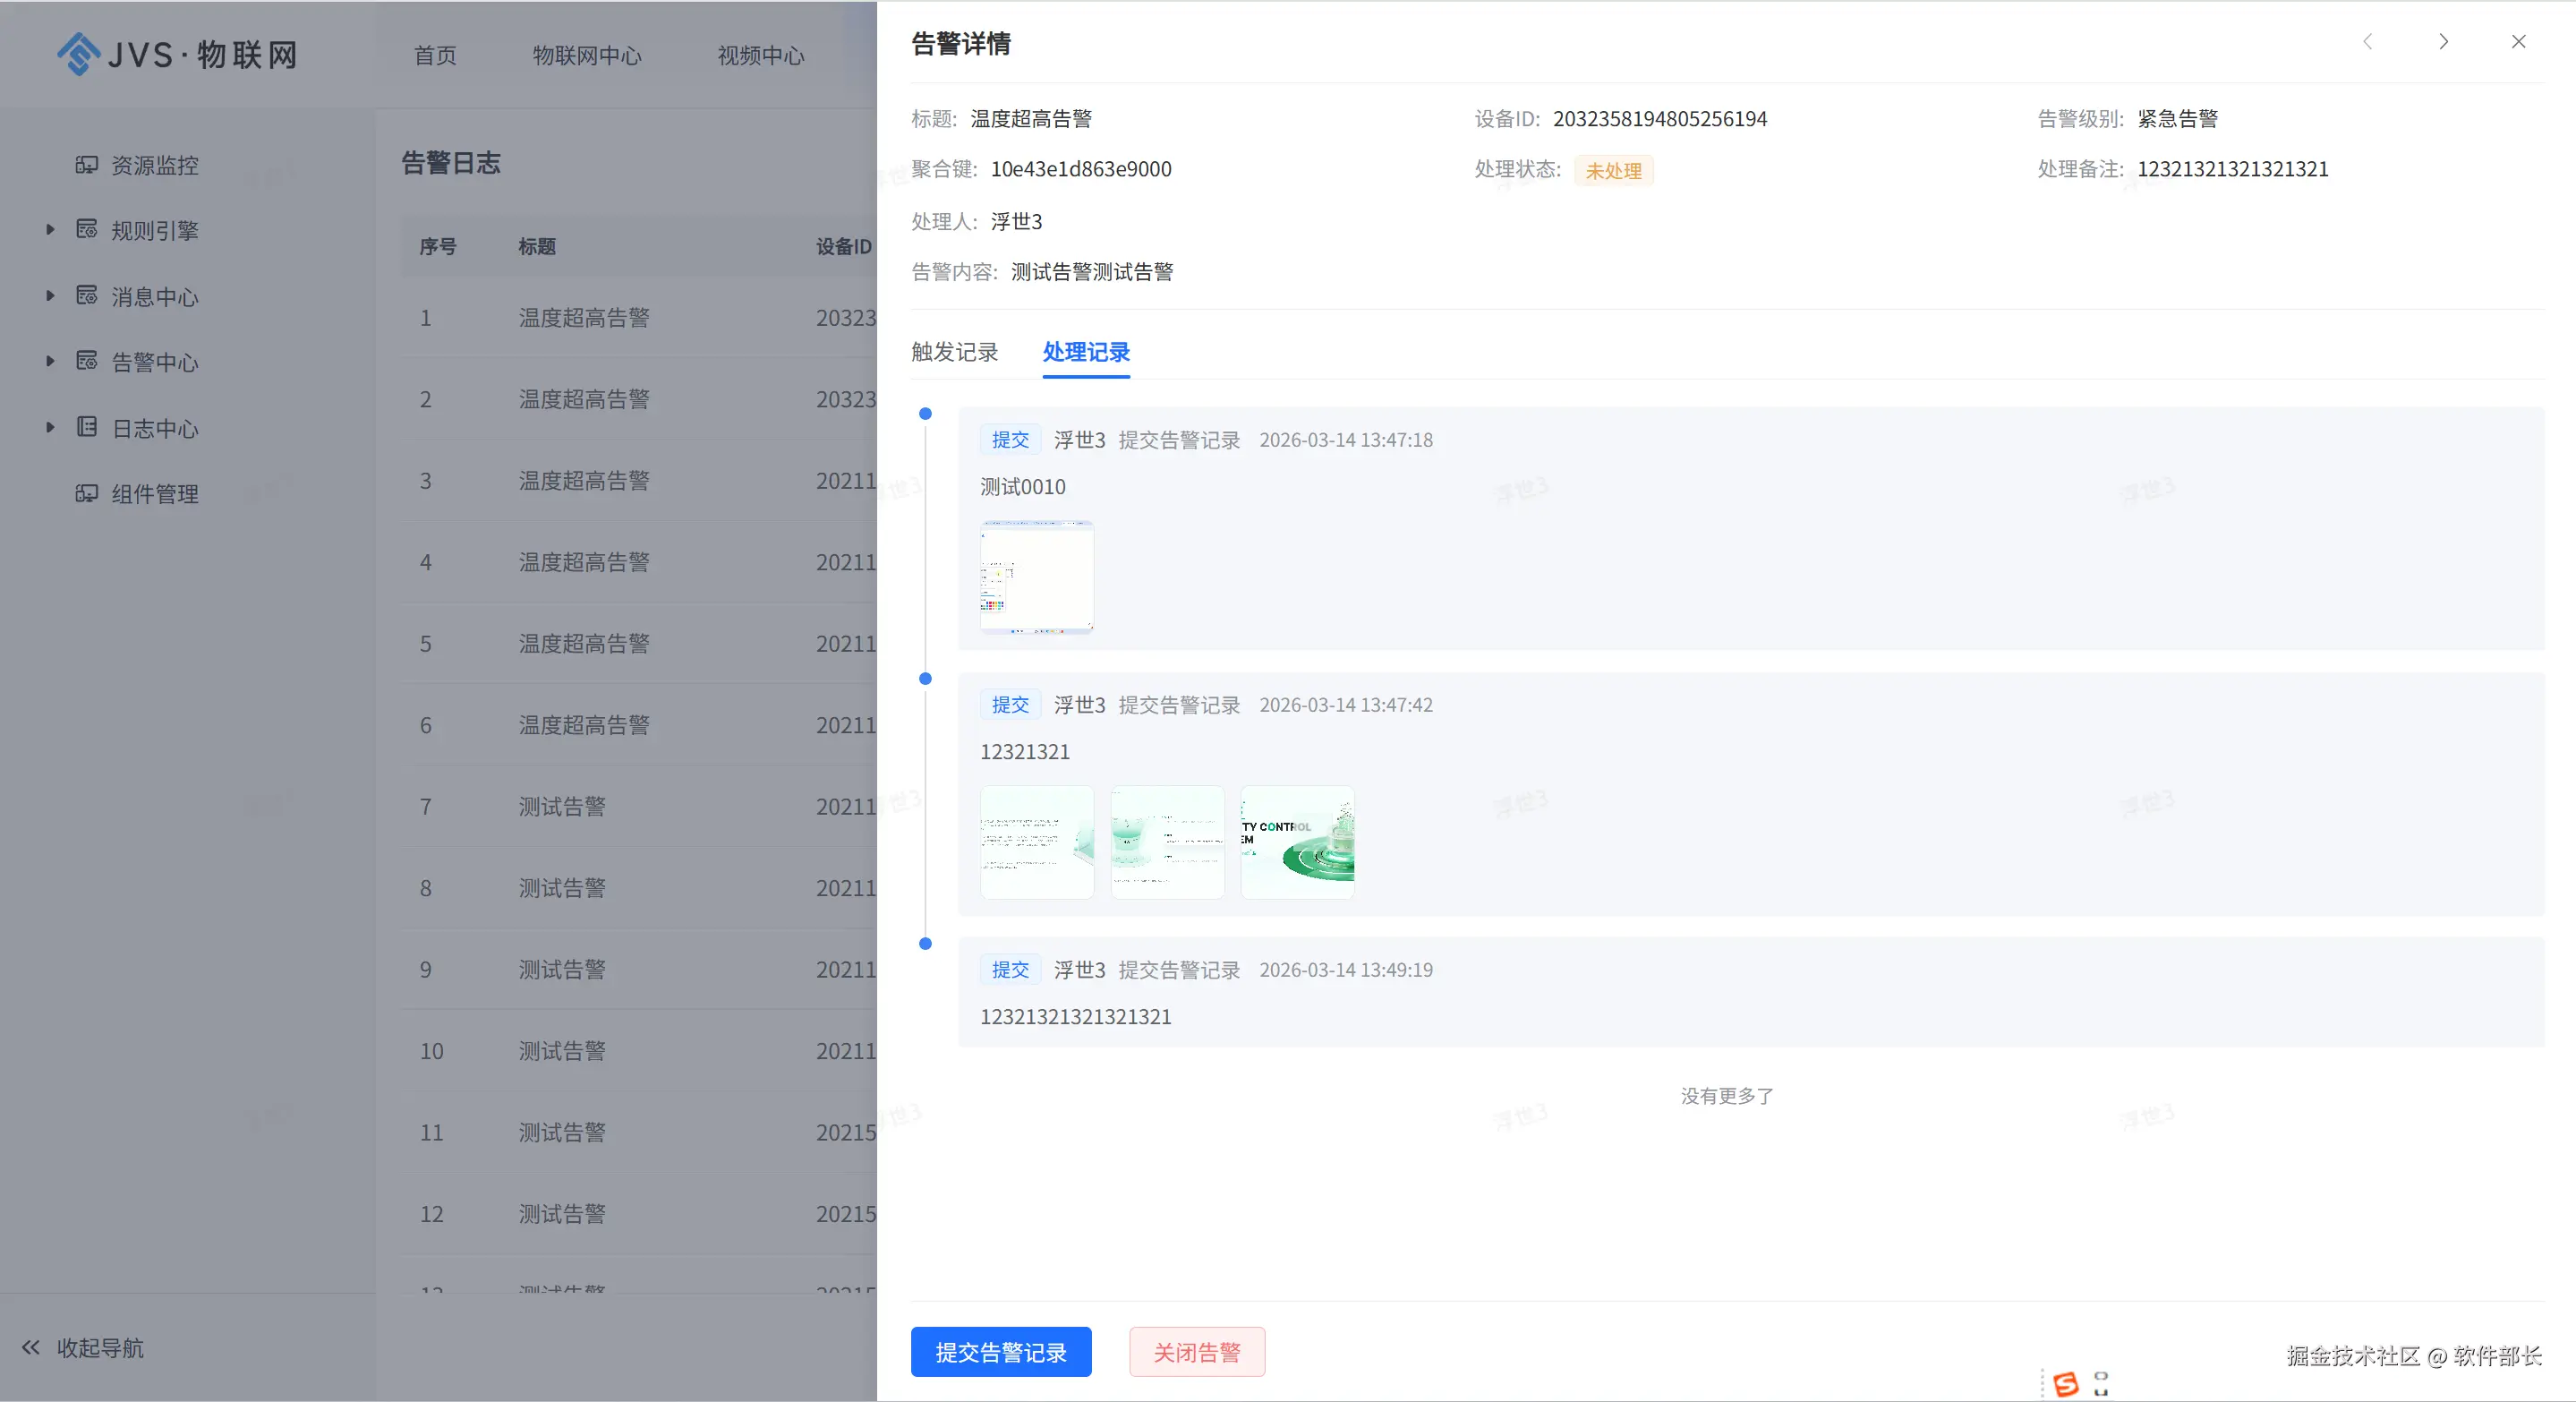
Task: Go to next alarm detail arrow
Action: click(2443, 42)
